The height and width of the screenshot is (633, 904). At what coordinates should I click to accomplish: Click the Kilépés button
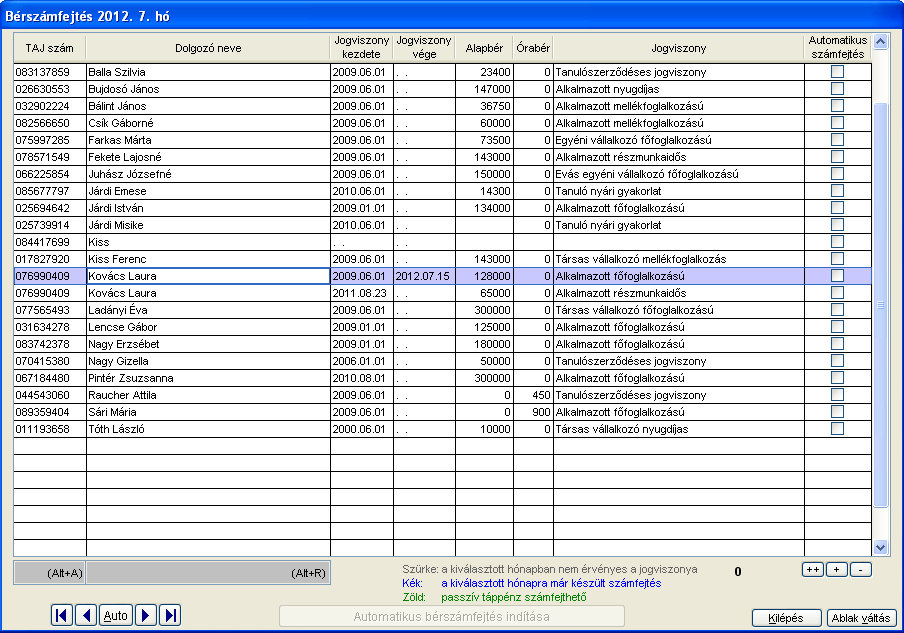(786, 618)
